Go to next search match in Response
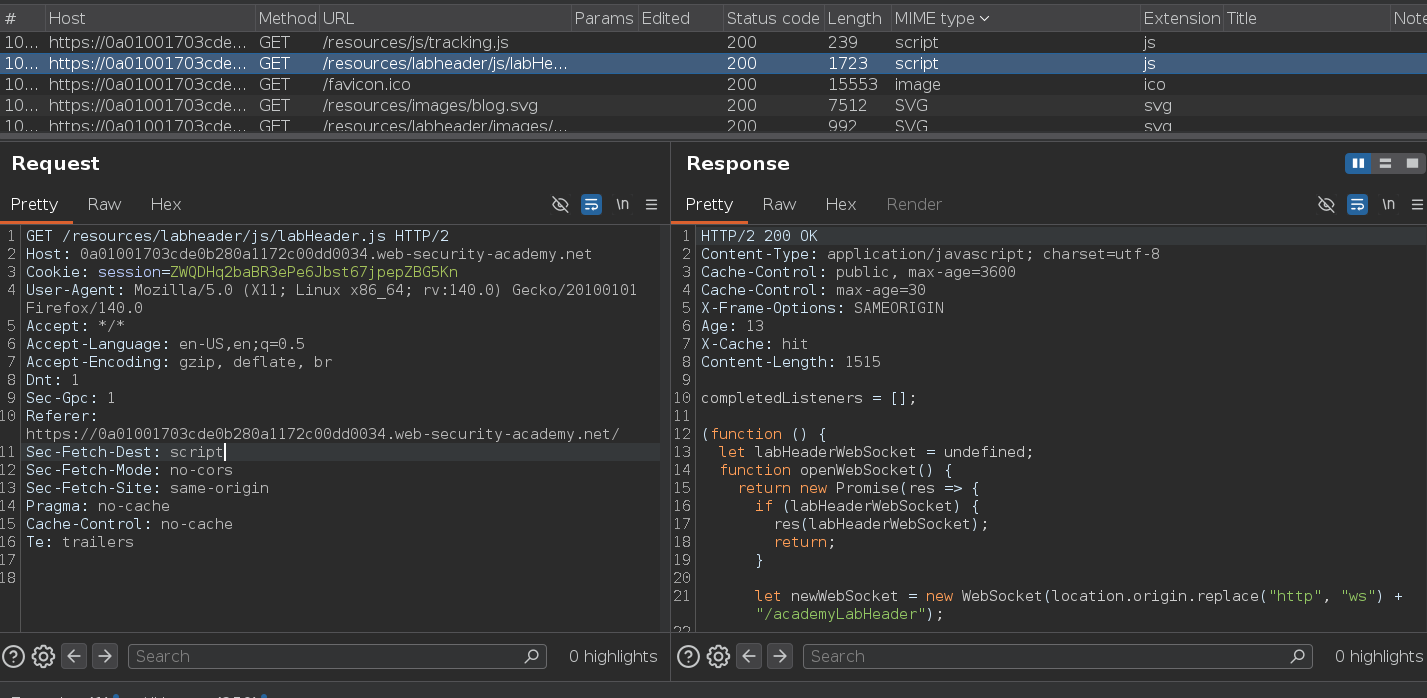 [x=780, y=656]
